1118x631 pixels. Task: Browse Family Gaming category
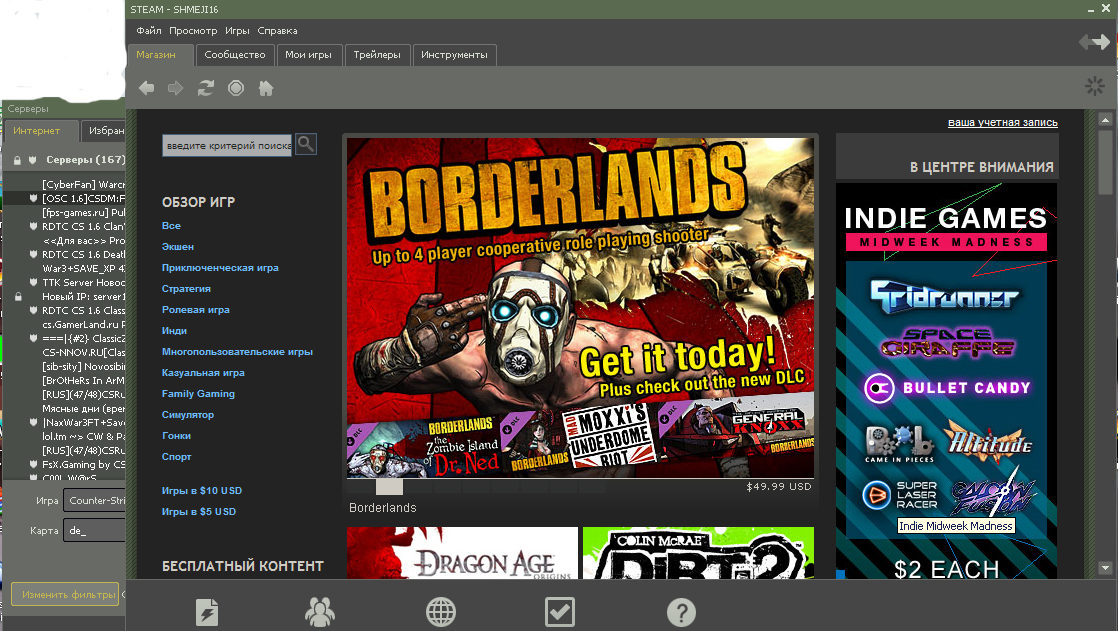198,394
